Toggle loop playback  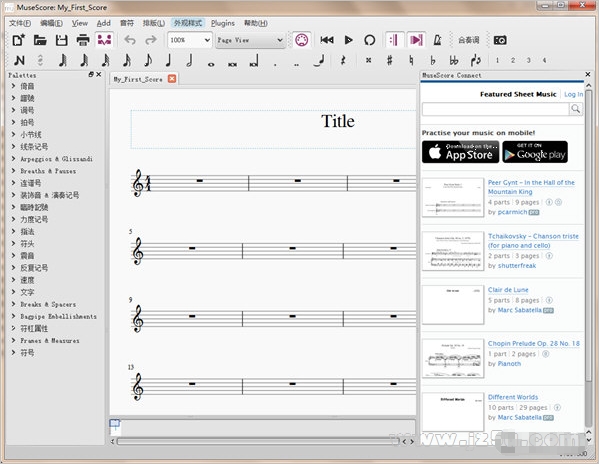(369, 40)
